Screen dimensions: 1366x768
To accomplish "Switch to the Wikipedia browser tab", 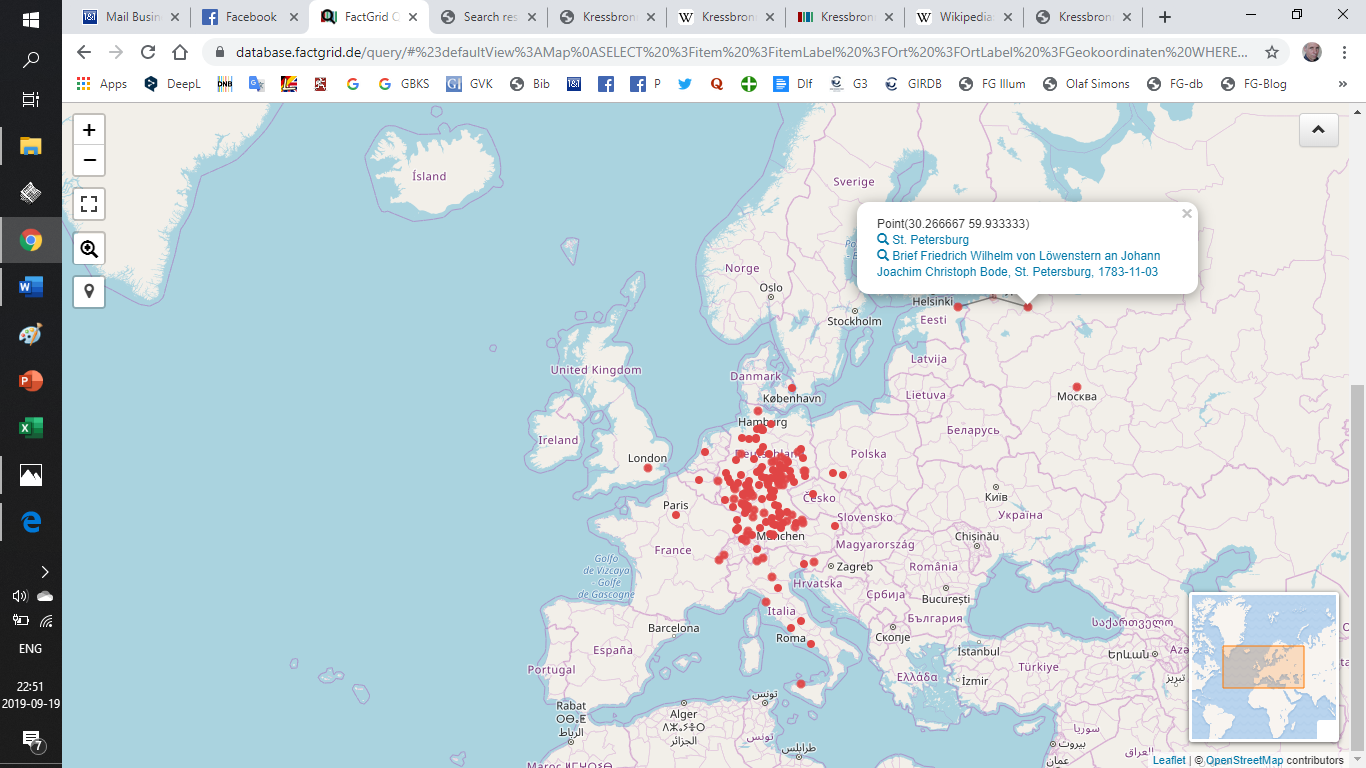I will point(964,17).
